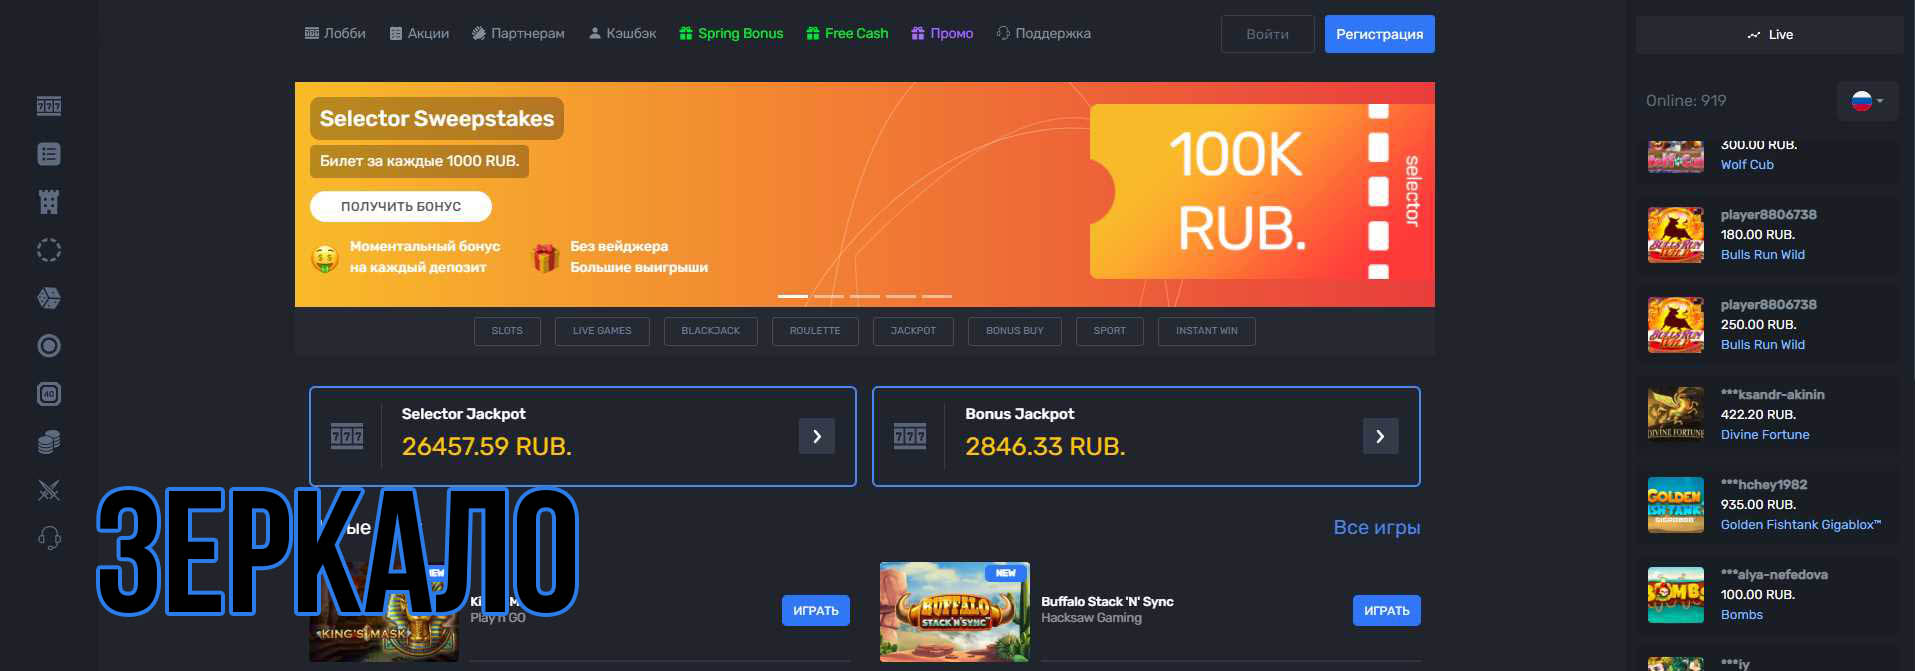Open the Акции menu item
This screenshot has width=1915, height=671.
click(x=419, y=33)
